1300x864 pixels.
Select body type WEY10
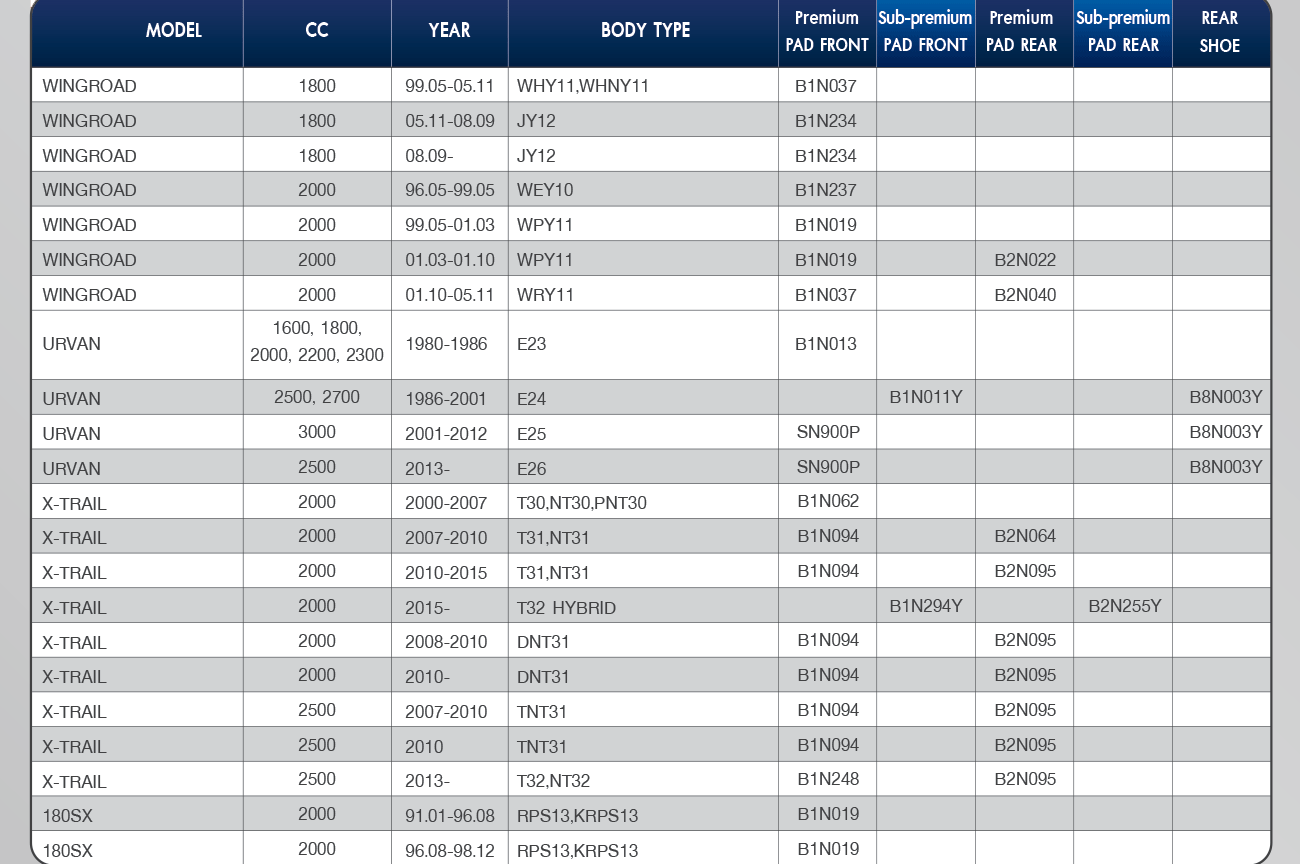click(545, 190)
